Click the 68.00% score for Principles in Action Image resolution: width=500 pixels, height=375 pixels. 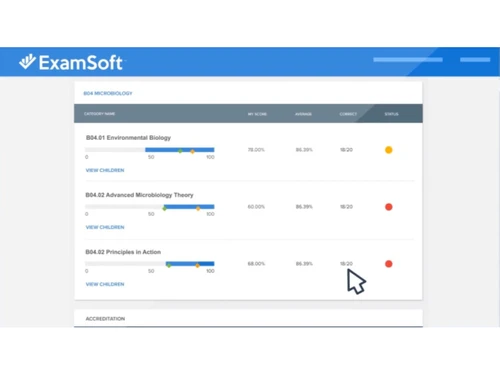(256, 264)
